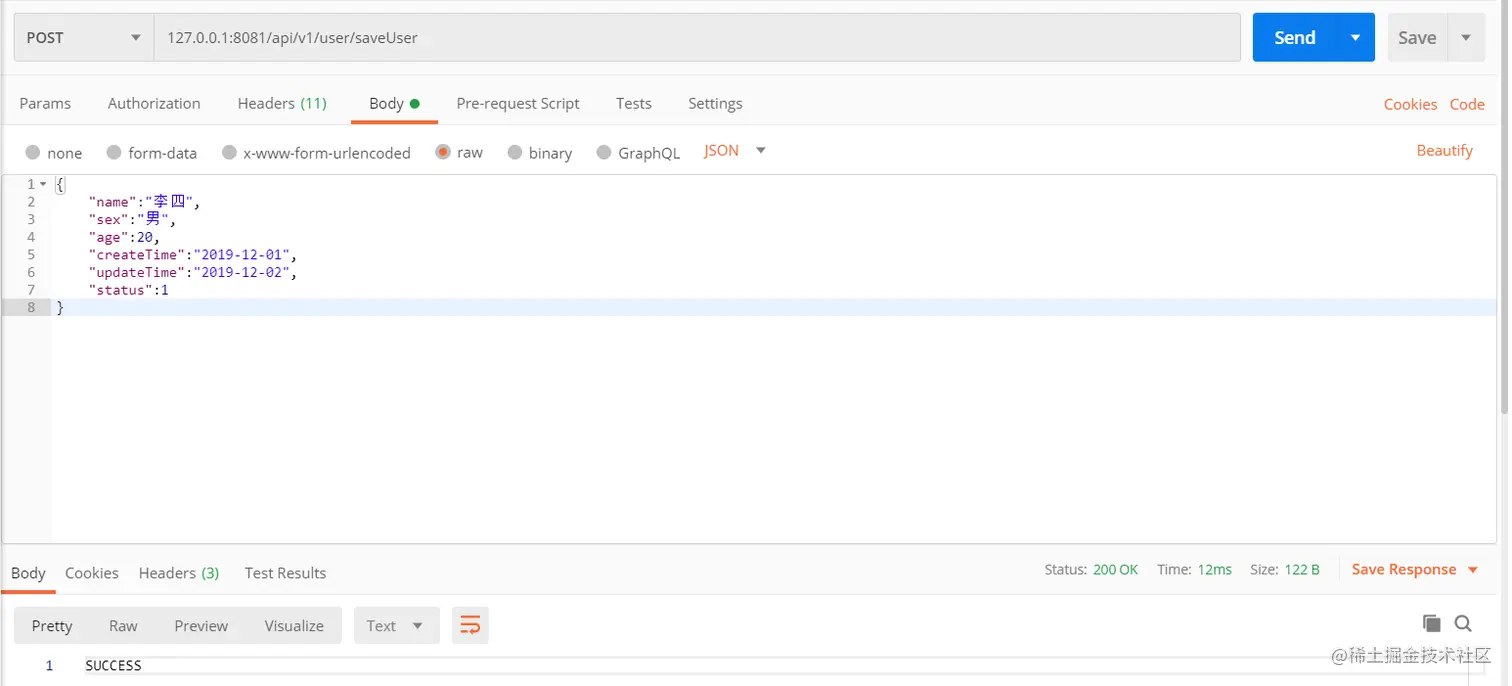Collapse the JSON fold arrow on line 1
Screen dimensions: 1512x686
tap(43, 184)
